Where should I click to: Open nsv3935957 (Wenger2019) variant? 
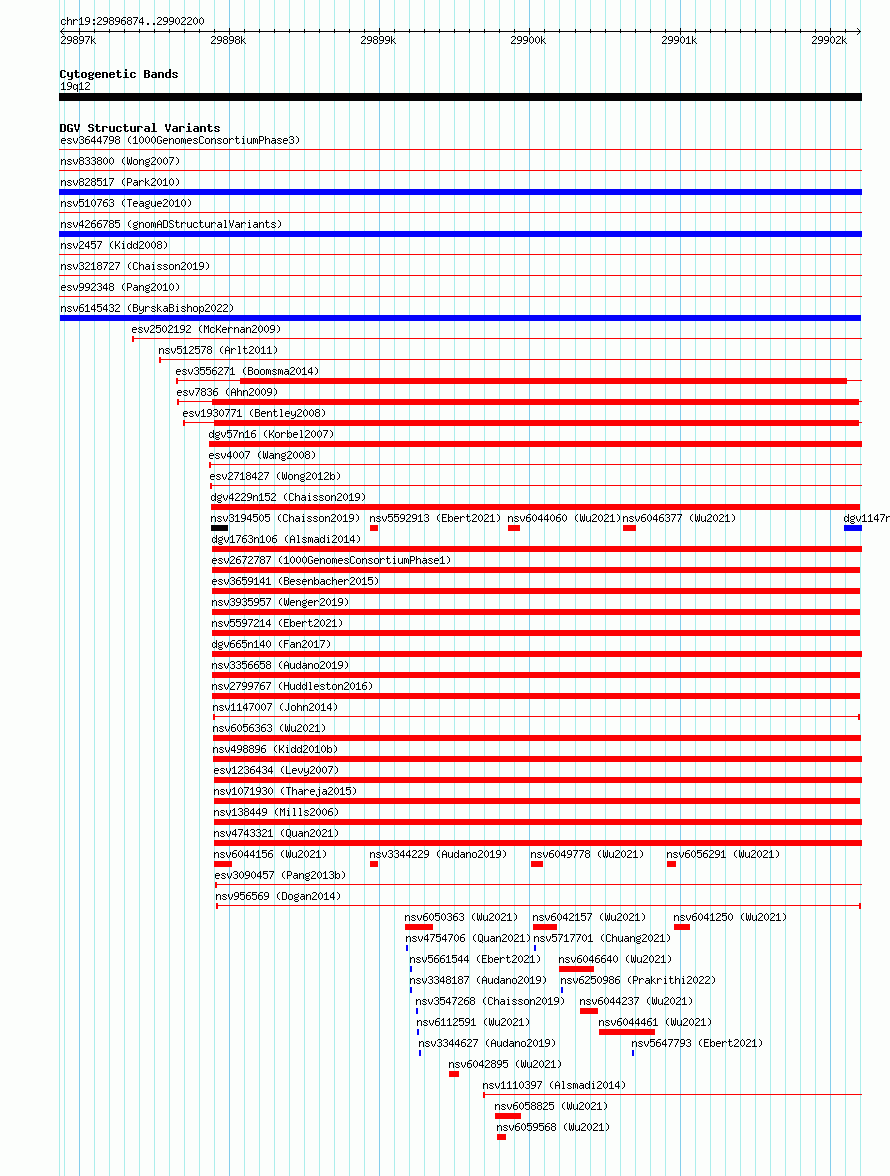pos(280,602)
